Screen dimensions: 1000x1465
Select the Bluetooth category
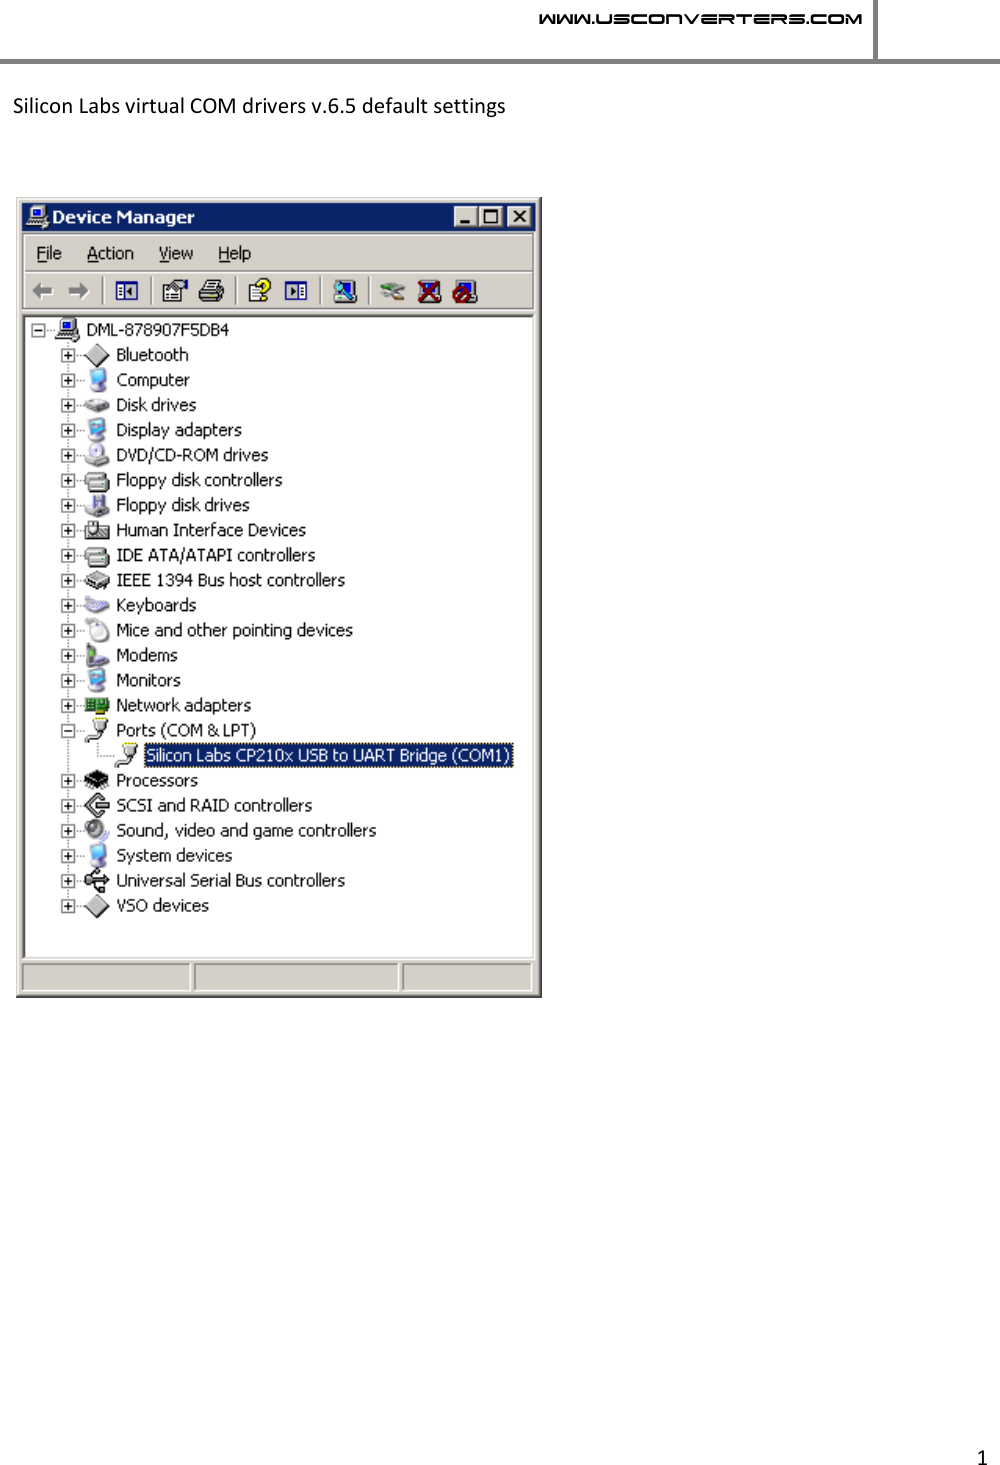[152, 354]
